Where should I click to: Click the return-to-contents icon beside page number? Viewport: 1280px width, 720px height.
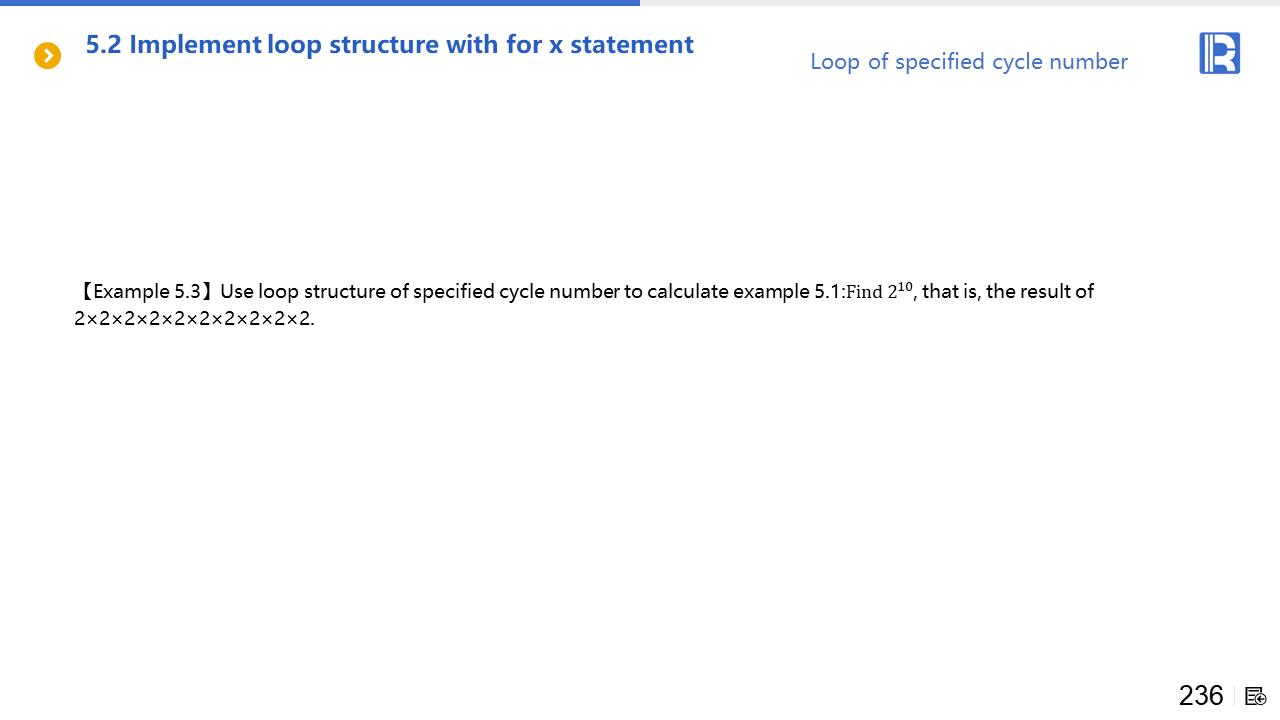tap(1256, 696)
